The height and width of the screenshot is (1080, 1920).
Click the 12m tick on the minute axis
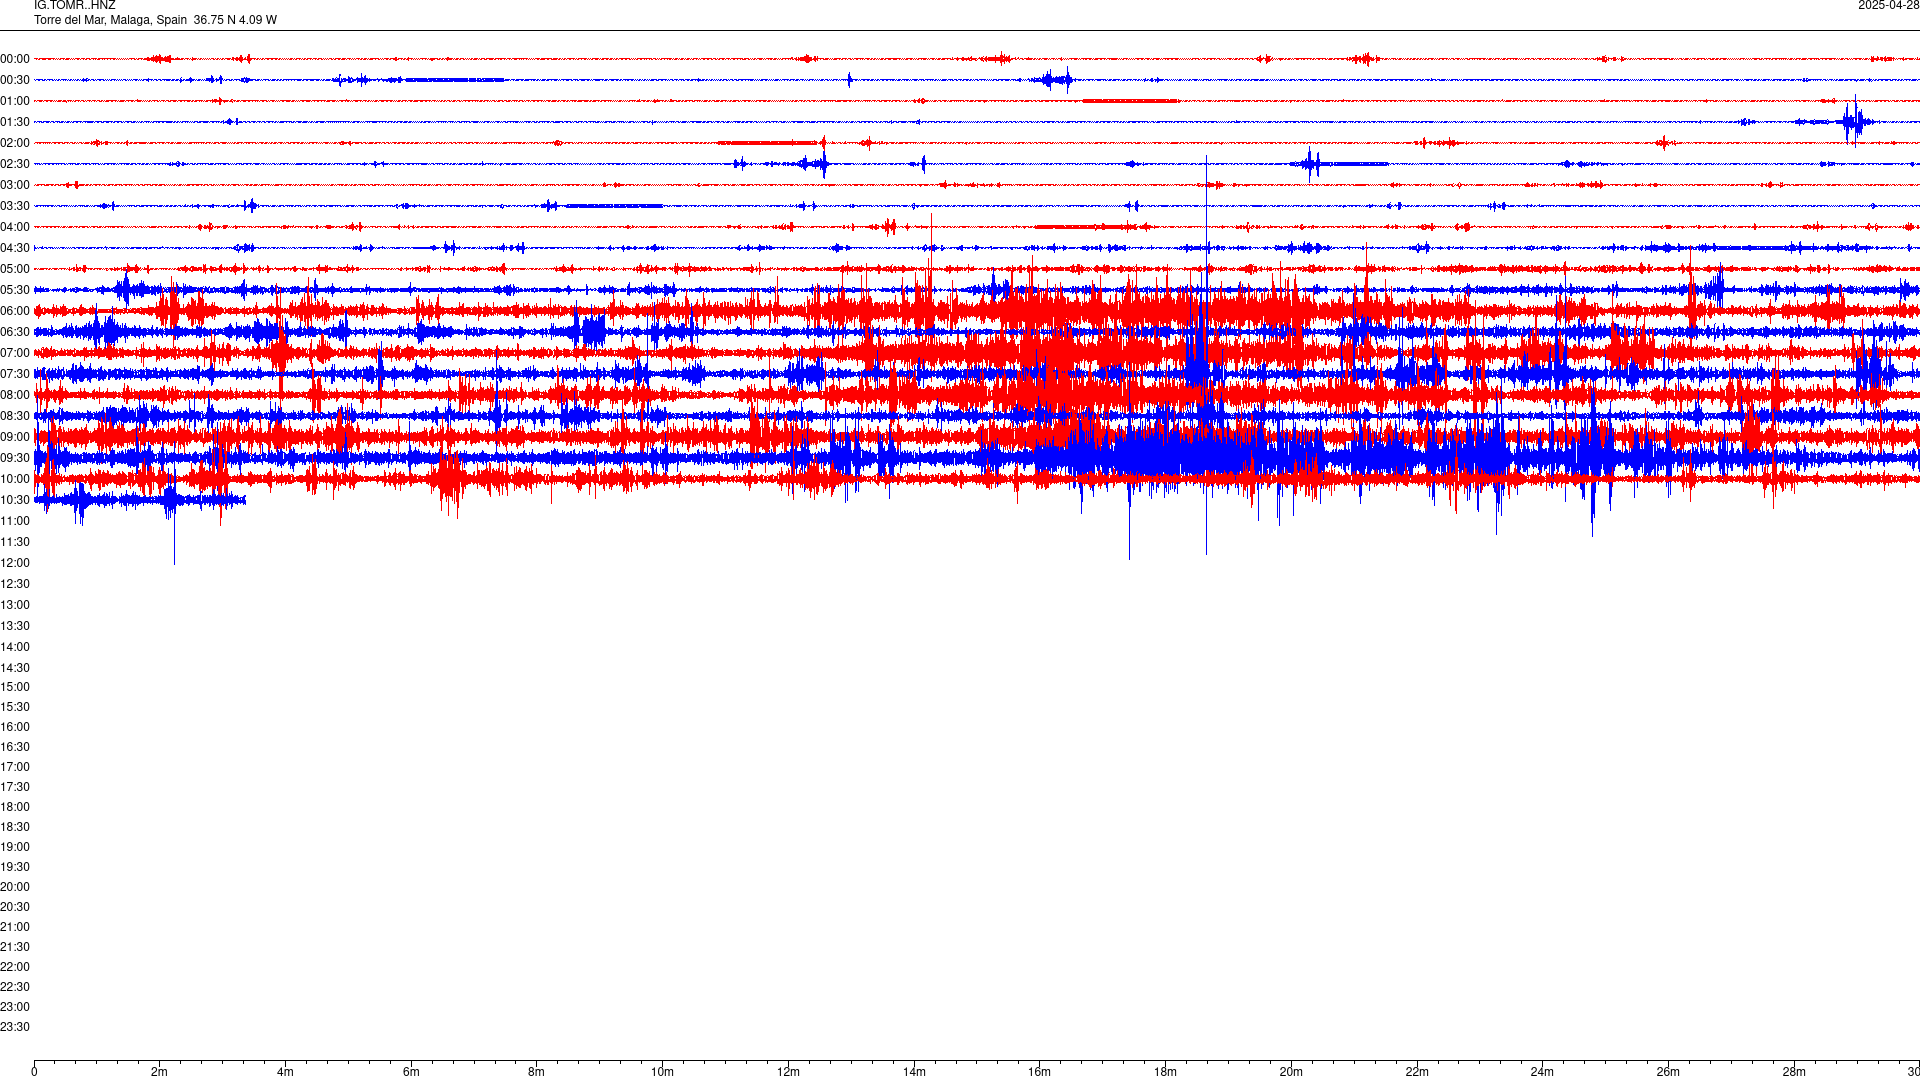788,1072
